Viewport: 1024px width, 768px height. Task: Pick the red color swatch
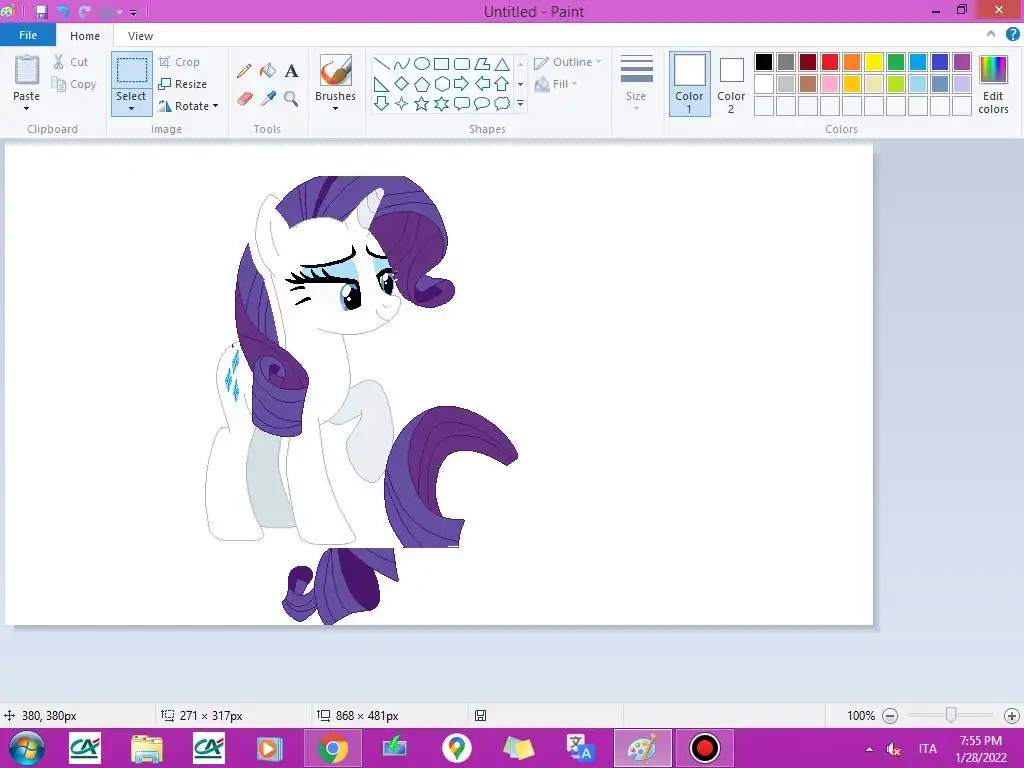click(x=829, y=62)
